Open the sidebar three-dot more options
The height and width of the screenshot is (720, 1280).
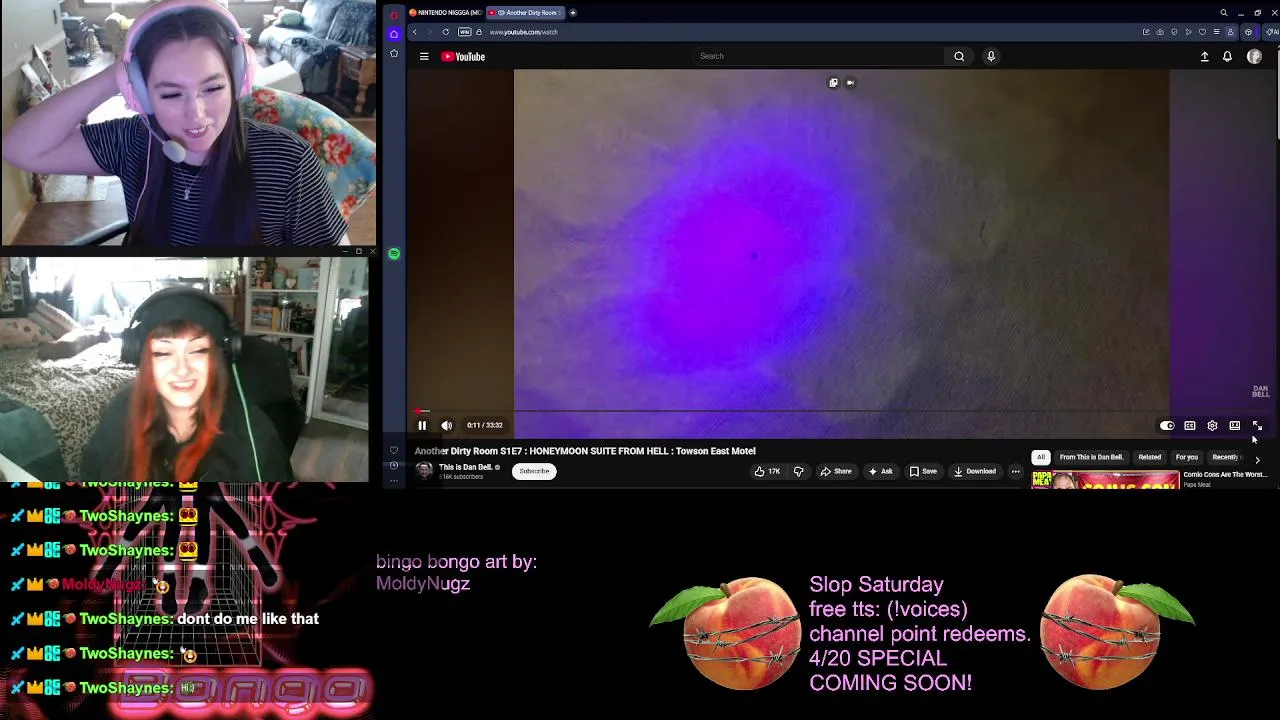coord(394,480)
